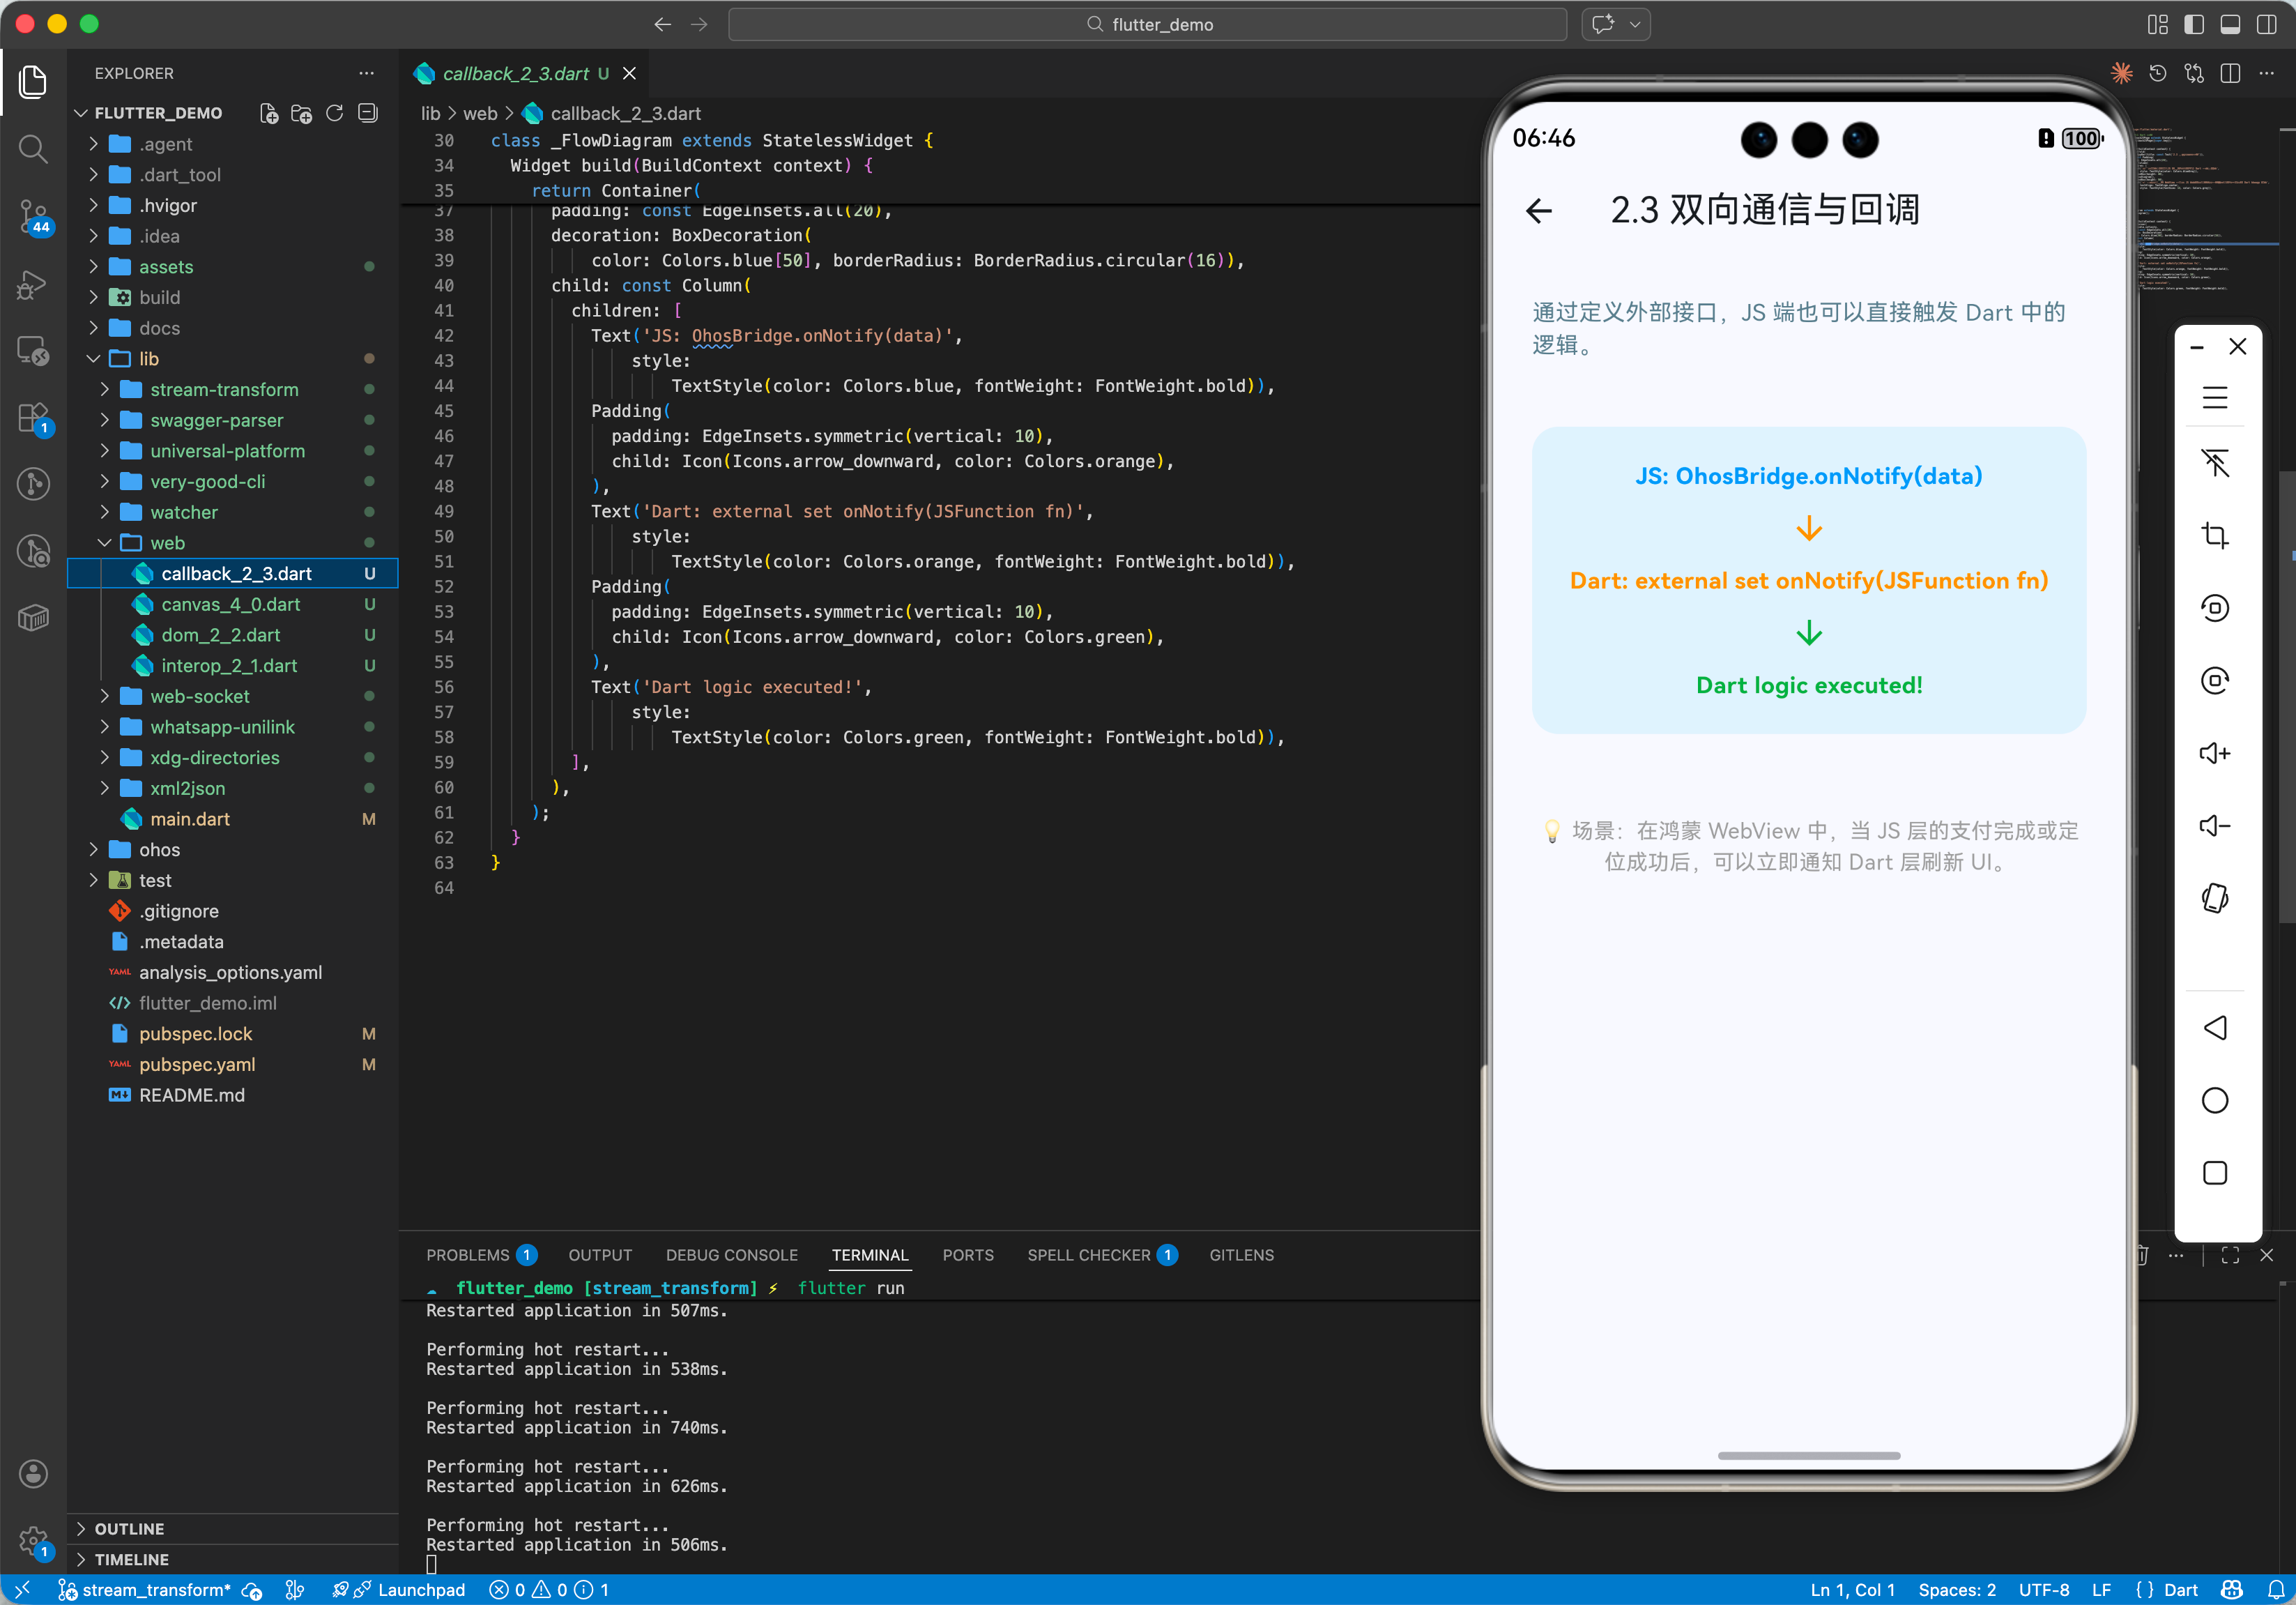The height and width of the screenshot is (1605, 2296).
Task: Open the Extensions view icon
Action: pyautogui.click(x=33, y=418)
